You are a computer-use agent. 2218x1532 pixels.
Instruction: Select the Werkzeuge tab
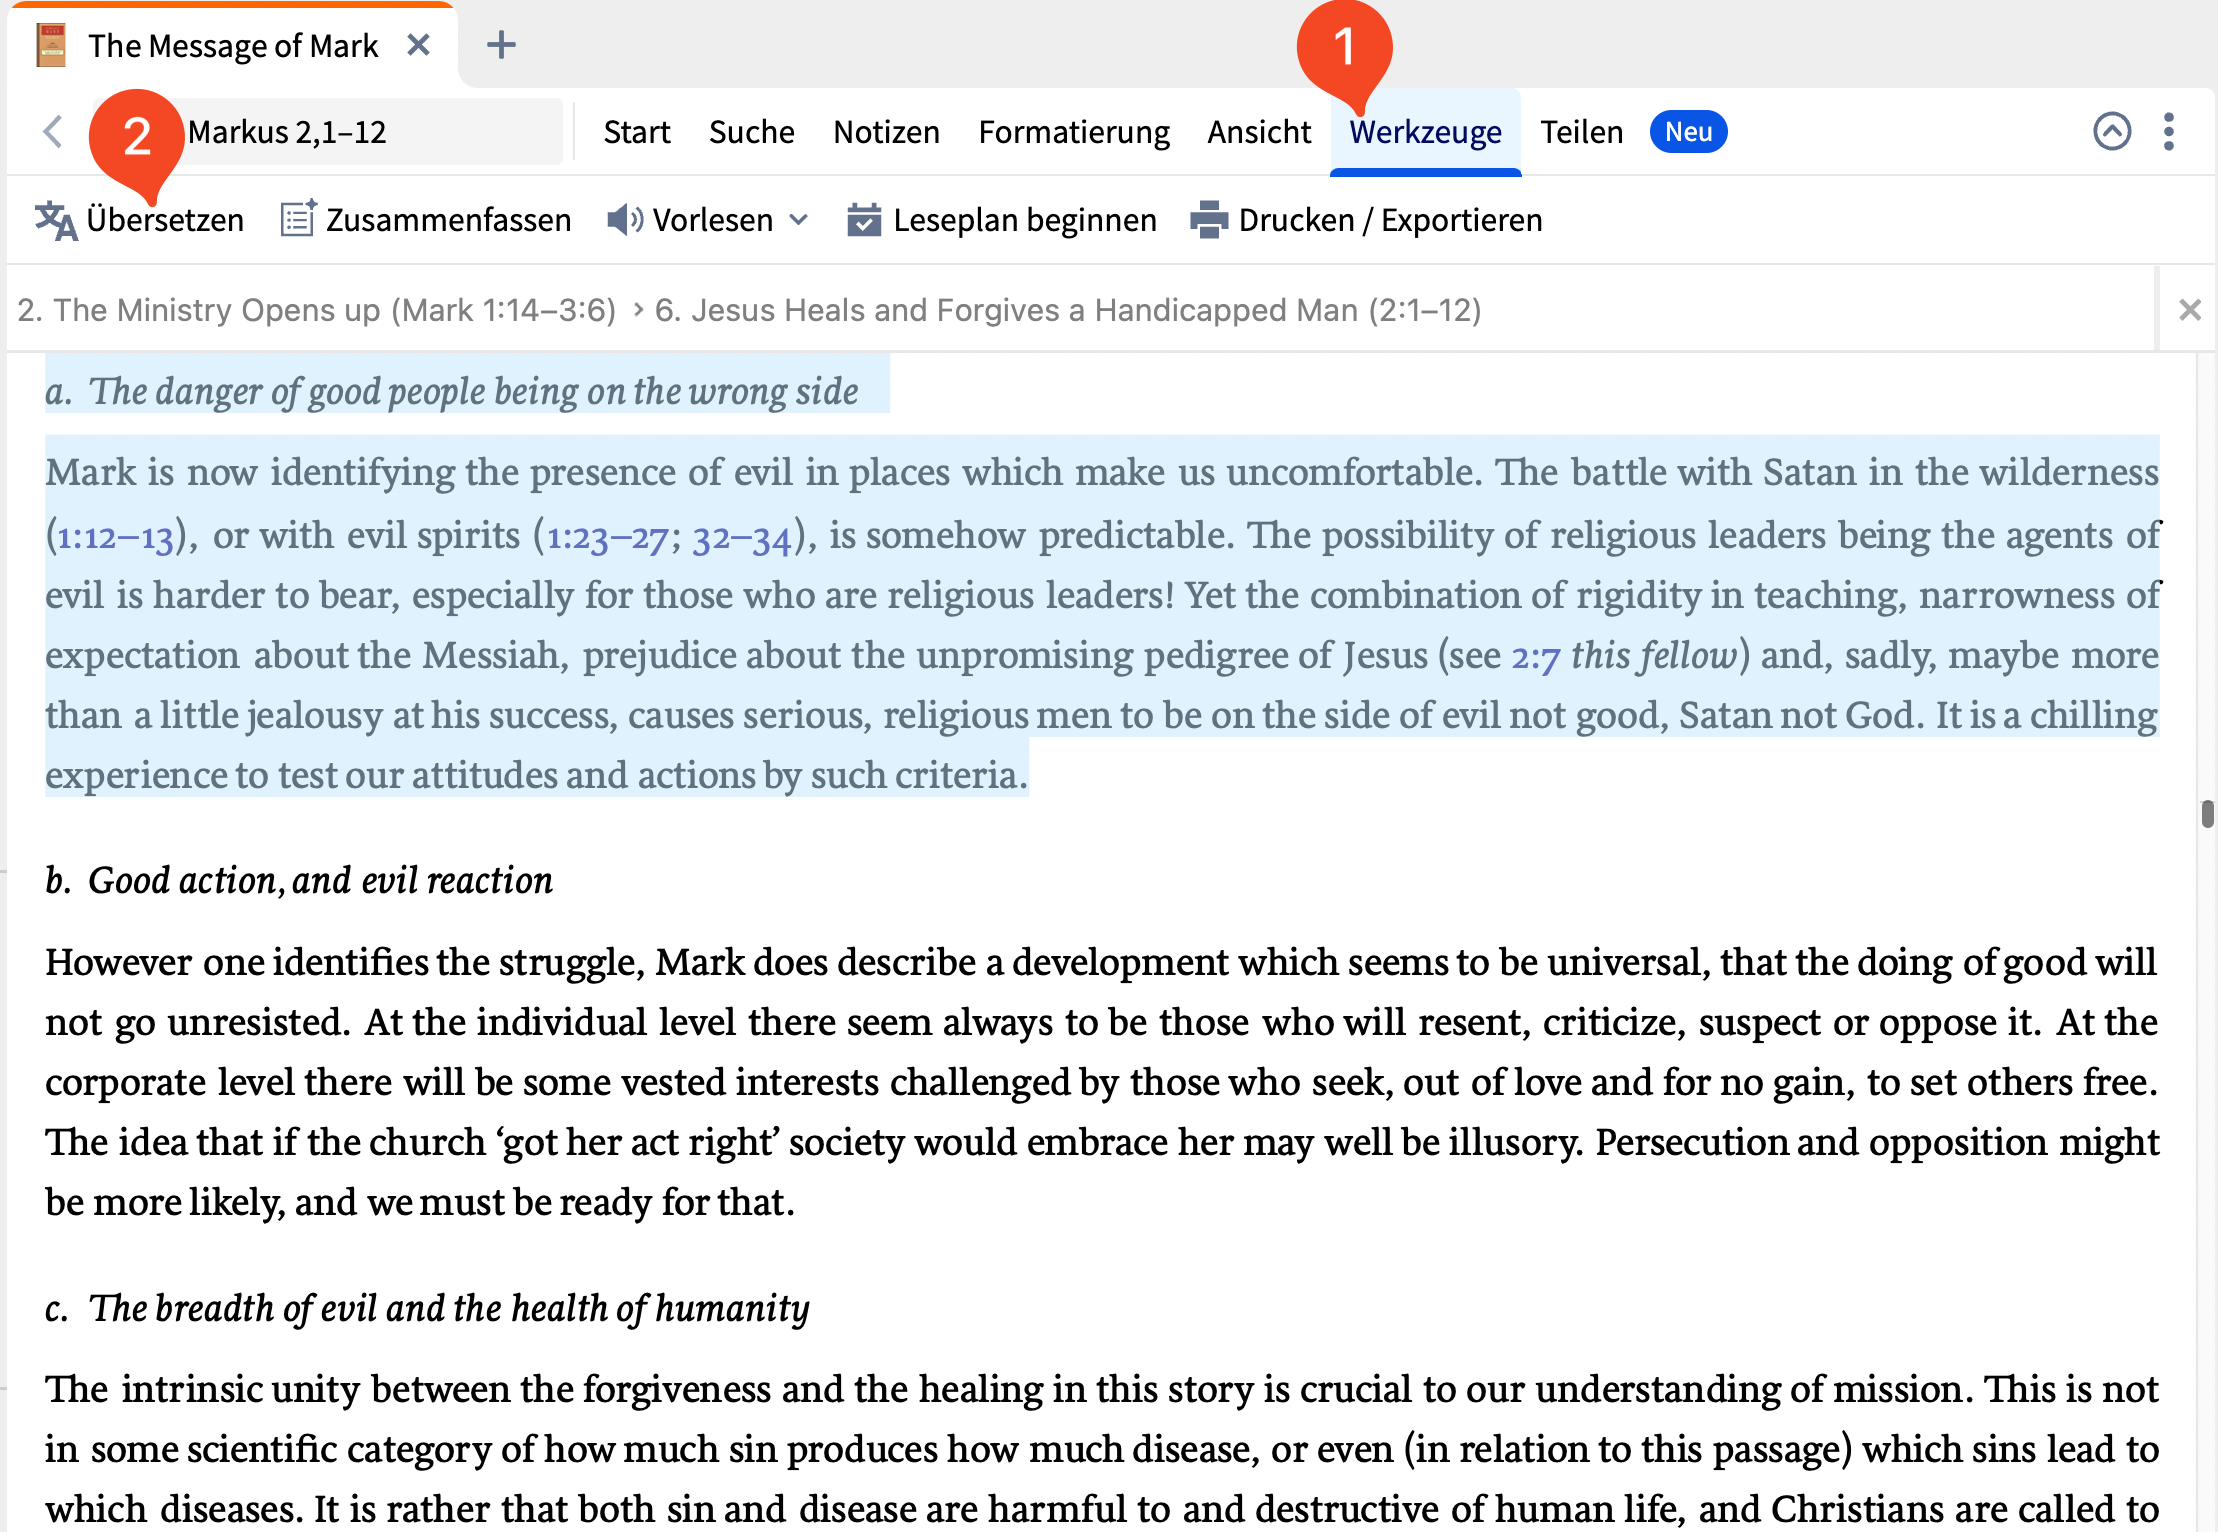(x=1425, y=132)
